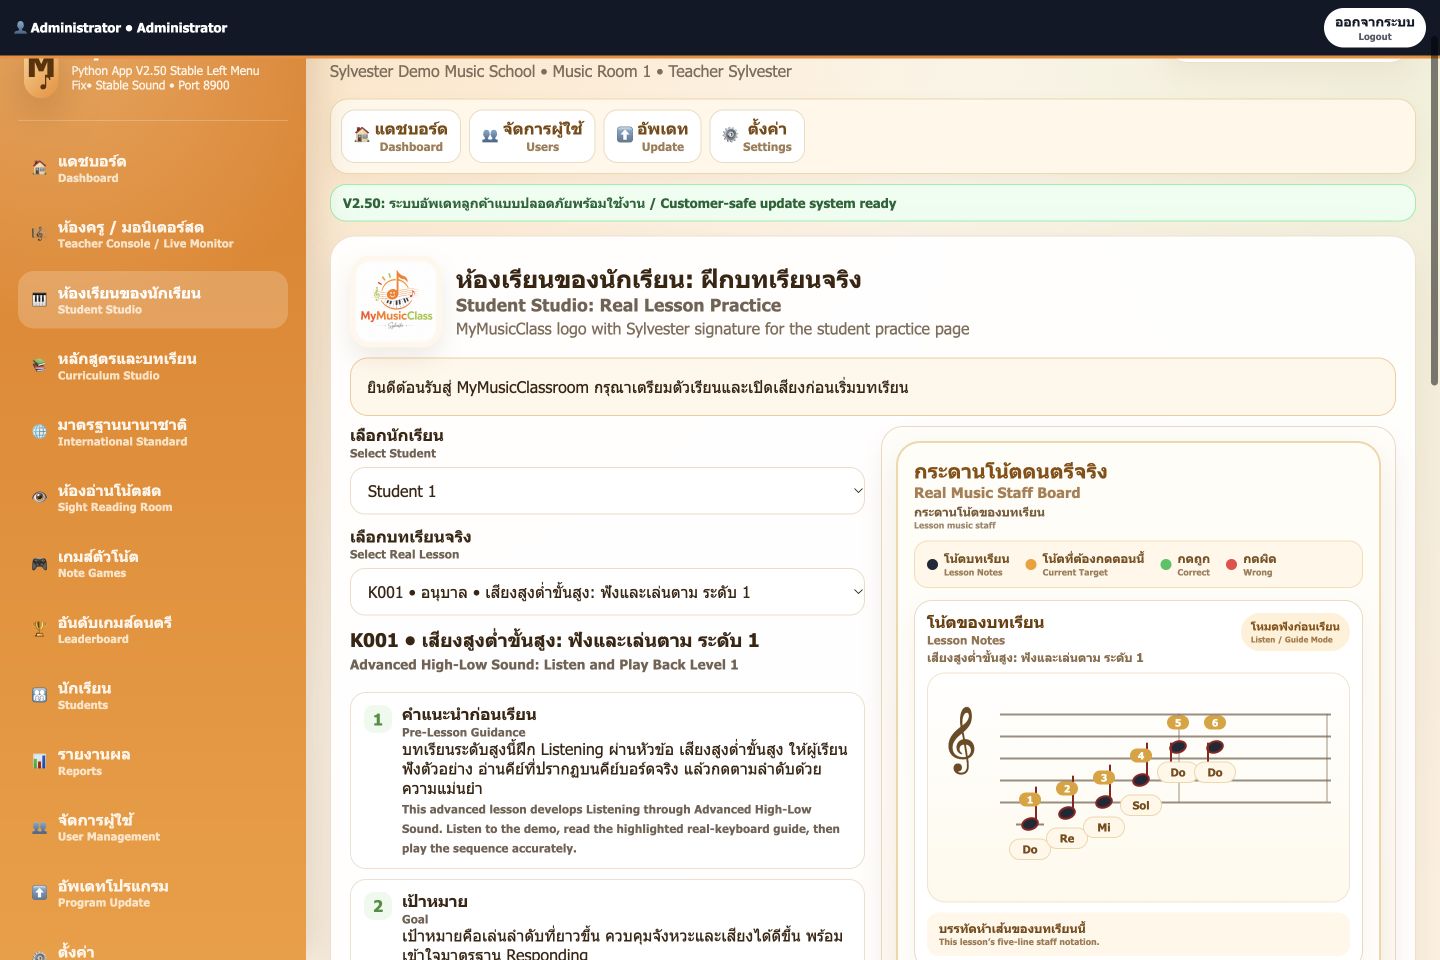Click the red Wrong legend dot
The image size is (1440, 960).
1232,565
